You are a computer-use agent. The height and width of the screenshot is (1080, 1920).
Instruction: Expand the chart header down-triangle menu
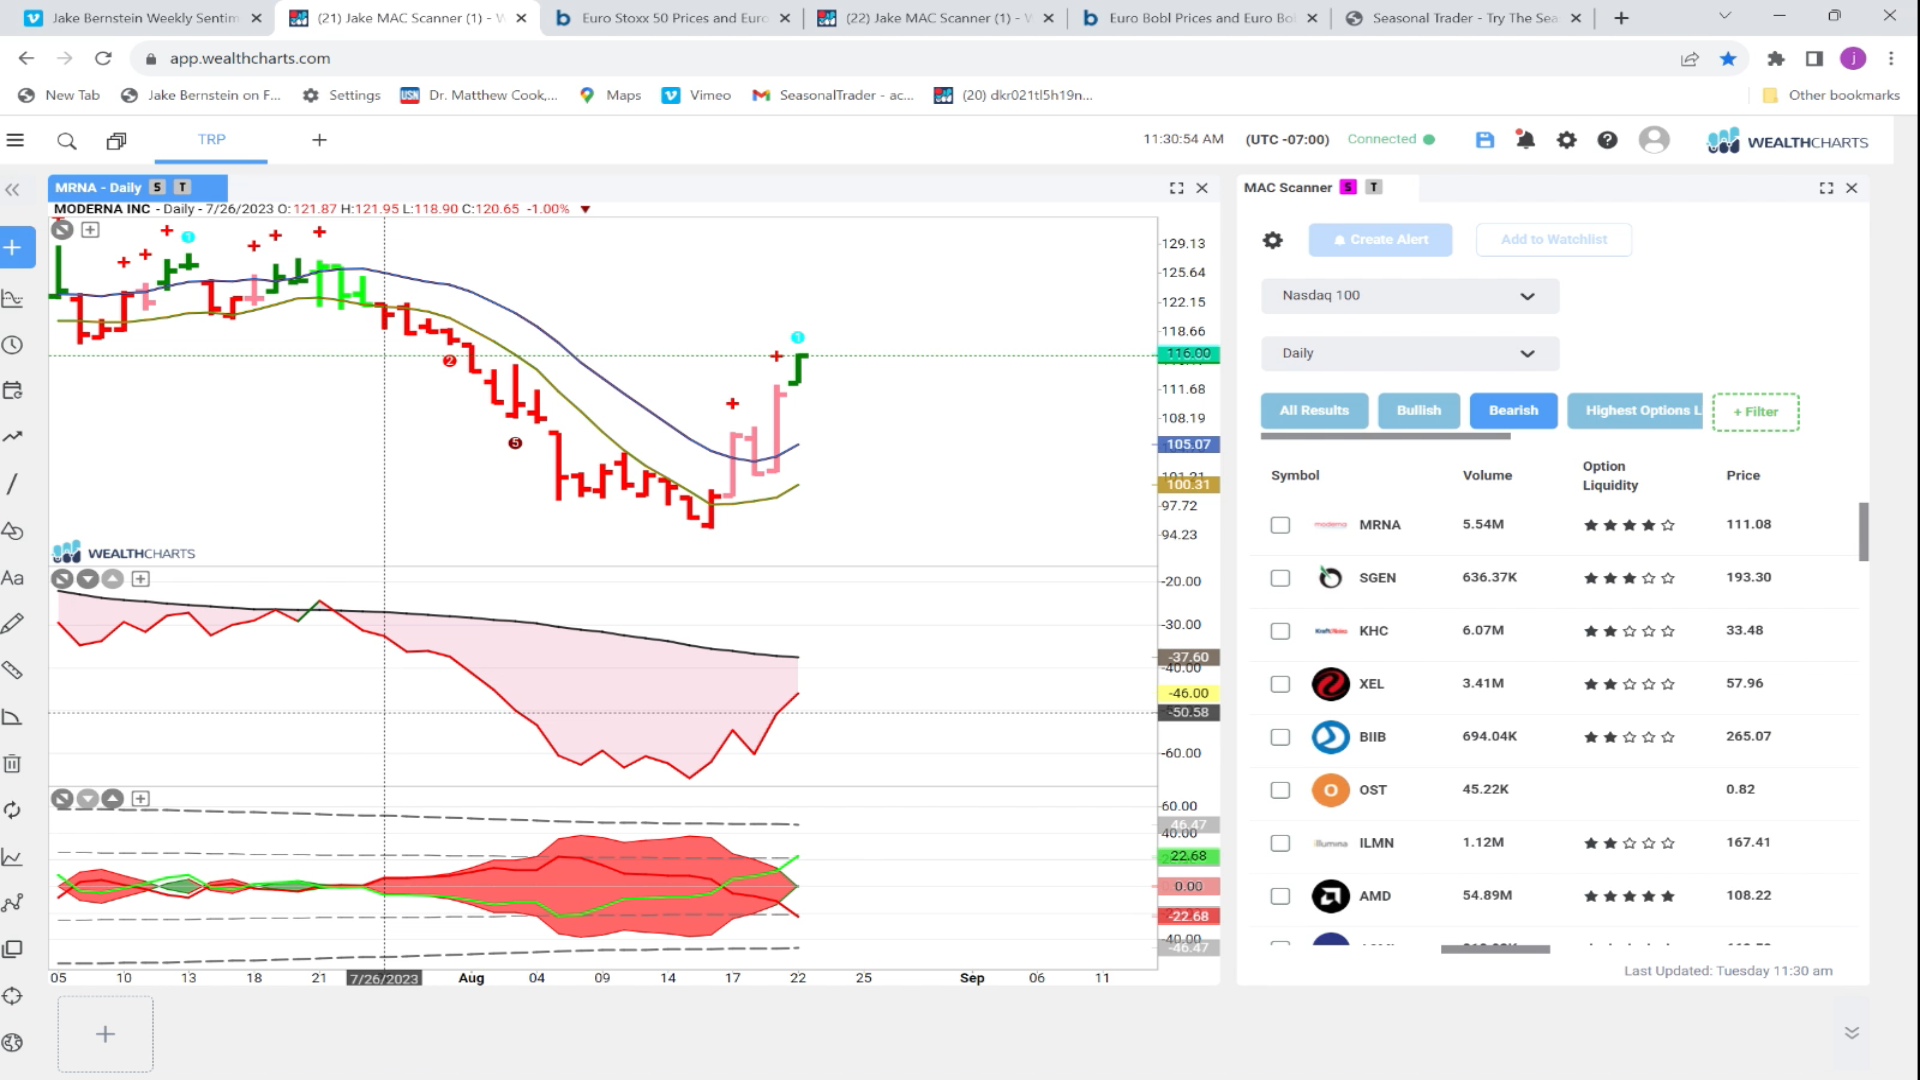[x=585, y=209]
